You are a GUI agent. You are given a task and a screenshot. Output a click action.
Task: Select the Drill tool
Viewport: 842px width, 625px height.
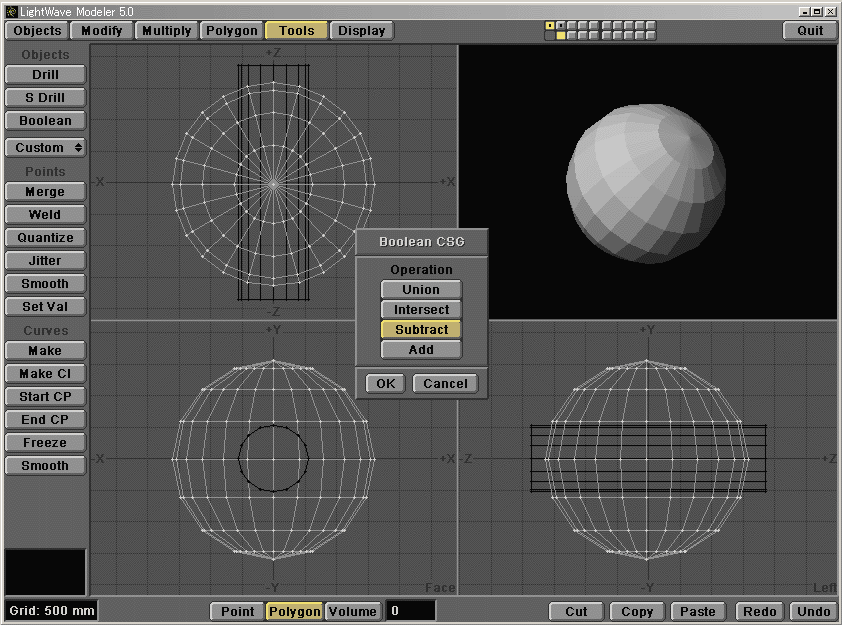click(44, 74)
